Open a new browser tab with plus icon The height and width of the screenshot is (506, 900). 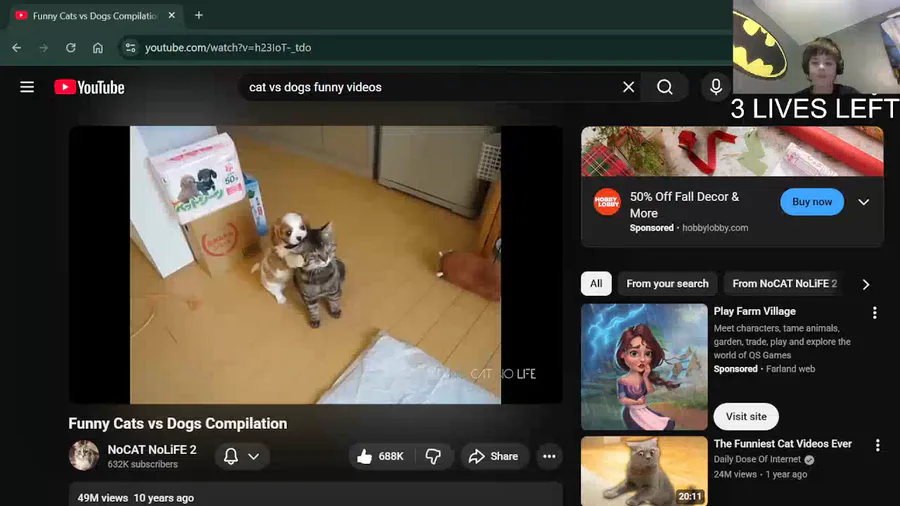pos(199,15)
